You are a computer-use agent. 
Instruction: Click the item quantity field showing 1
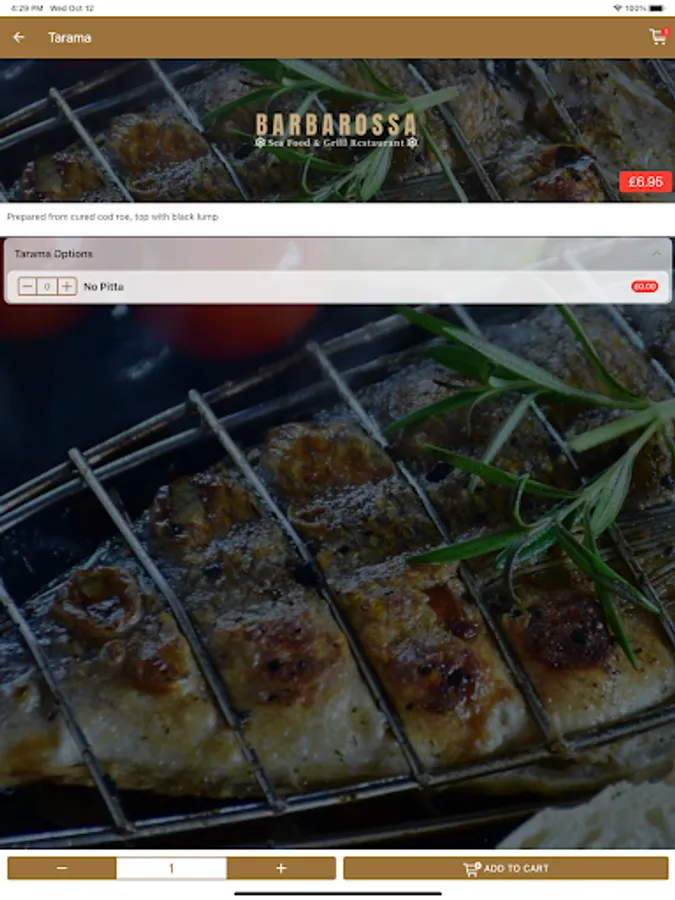pos(171,868)
